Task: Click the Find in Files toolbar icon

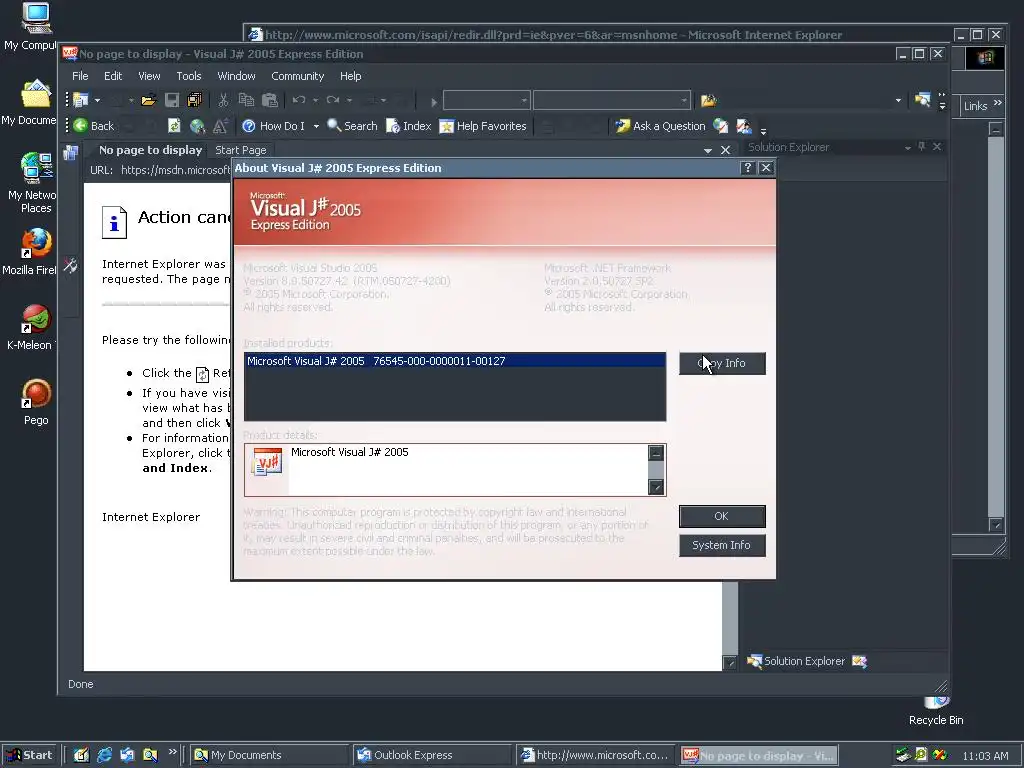Action: [922, 100]
